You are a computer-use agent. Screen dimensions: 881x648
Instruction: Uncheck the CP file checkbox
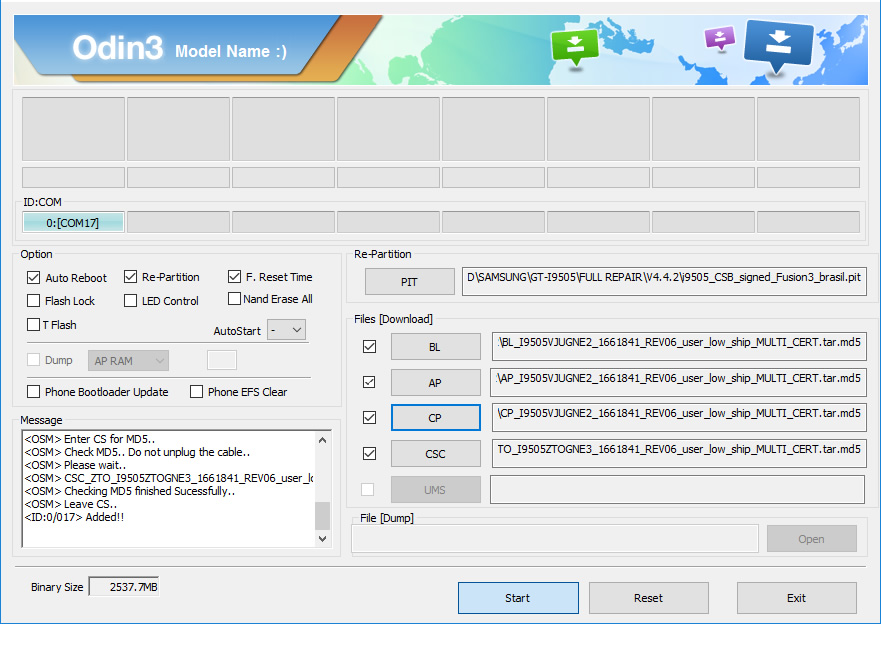tap(369, 418)
